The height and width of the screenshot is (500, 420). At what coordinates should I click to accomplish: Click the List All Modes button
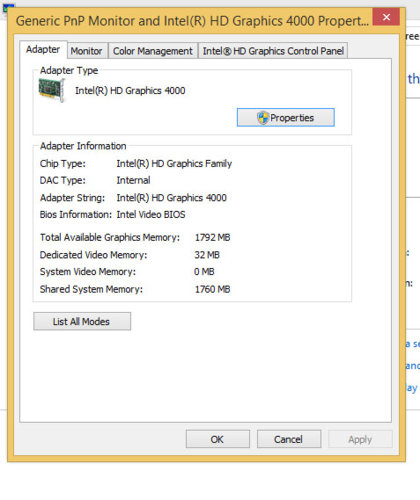(x=82, y=321)
